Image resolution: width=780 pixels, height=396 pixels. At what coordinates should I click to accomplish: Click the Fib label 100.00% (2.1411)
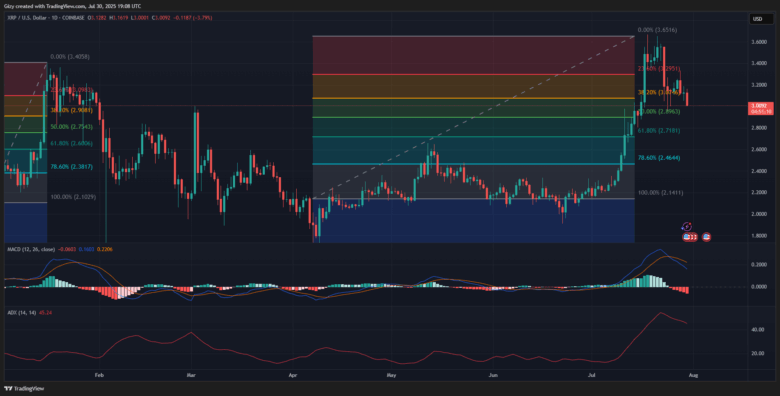tap(661, 193)
